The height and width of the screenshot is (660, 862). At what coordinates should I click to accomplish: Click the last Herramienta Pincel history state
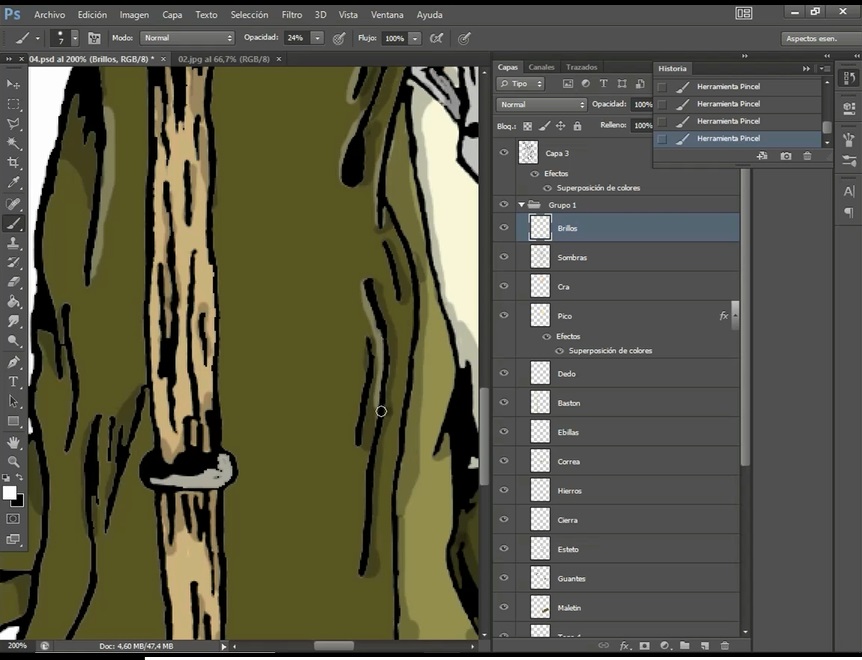[x=728, y=138]
